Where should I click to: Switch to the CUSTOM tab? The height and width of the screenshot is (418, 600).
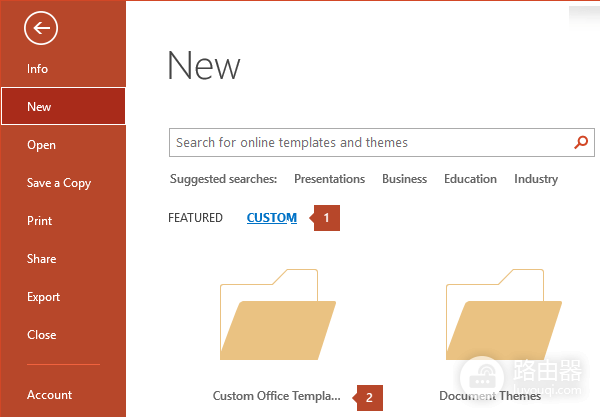pos(272,218)
